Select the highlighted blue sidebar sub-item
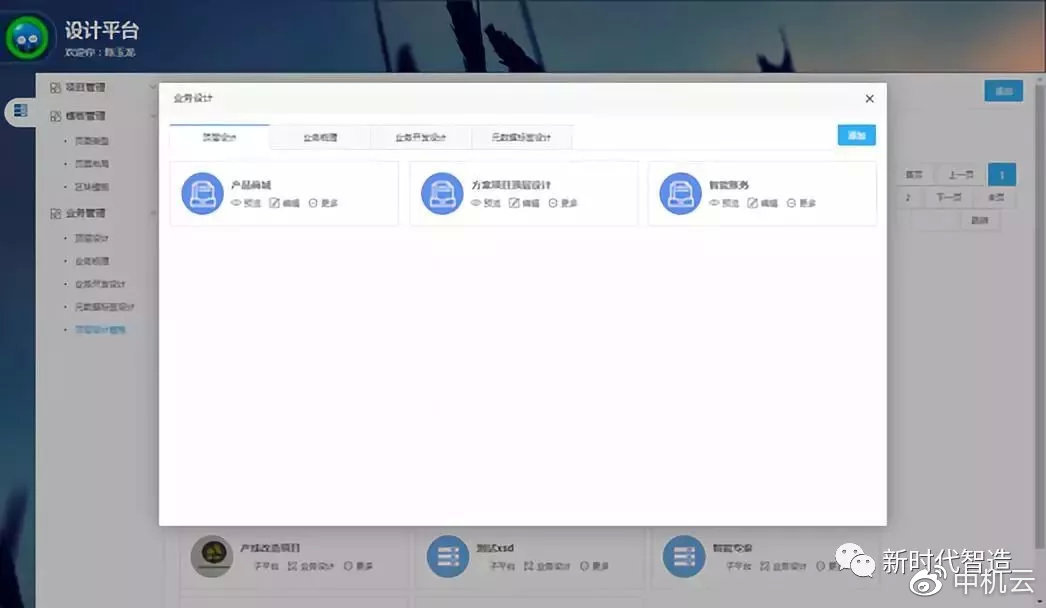 tap(100, 330)
